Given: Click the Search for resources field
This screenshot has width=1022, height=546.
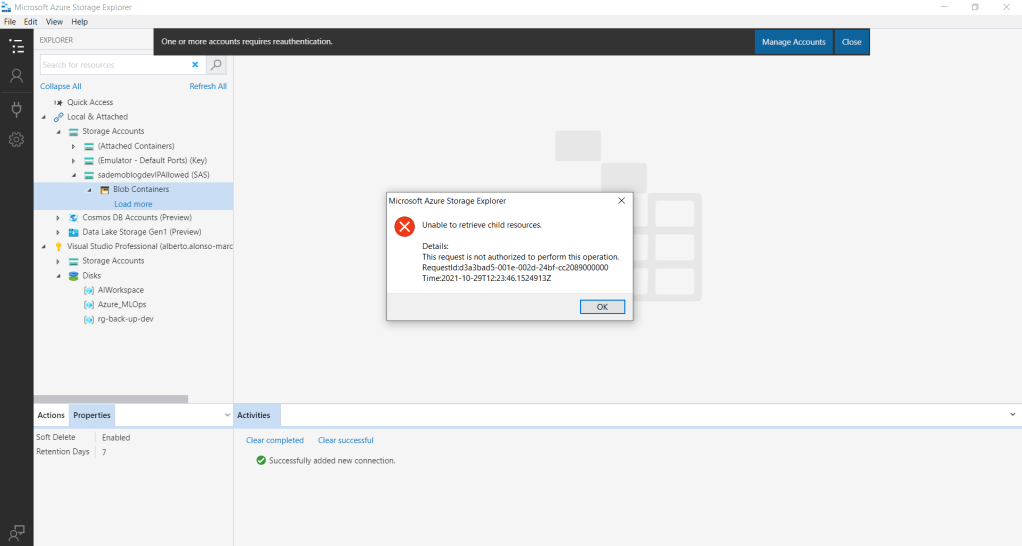Looking at the screenshot, I should (x=113, y=65).
